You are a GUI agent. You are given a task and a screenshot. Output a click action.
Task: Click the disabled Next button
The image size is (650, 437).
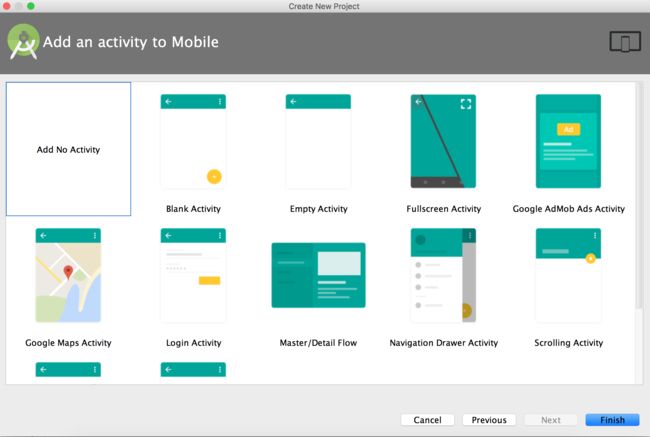pyautogui.click(x=551, y=420)
